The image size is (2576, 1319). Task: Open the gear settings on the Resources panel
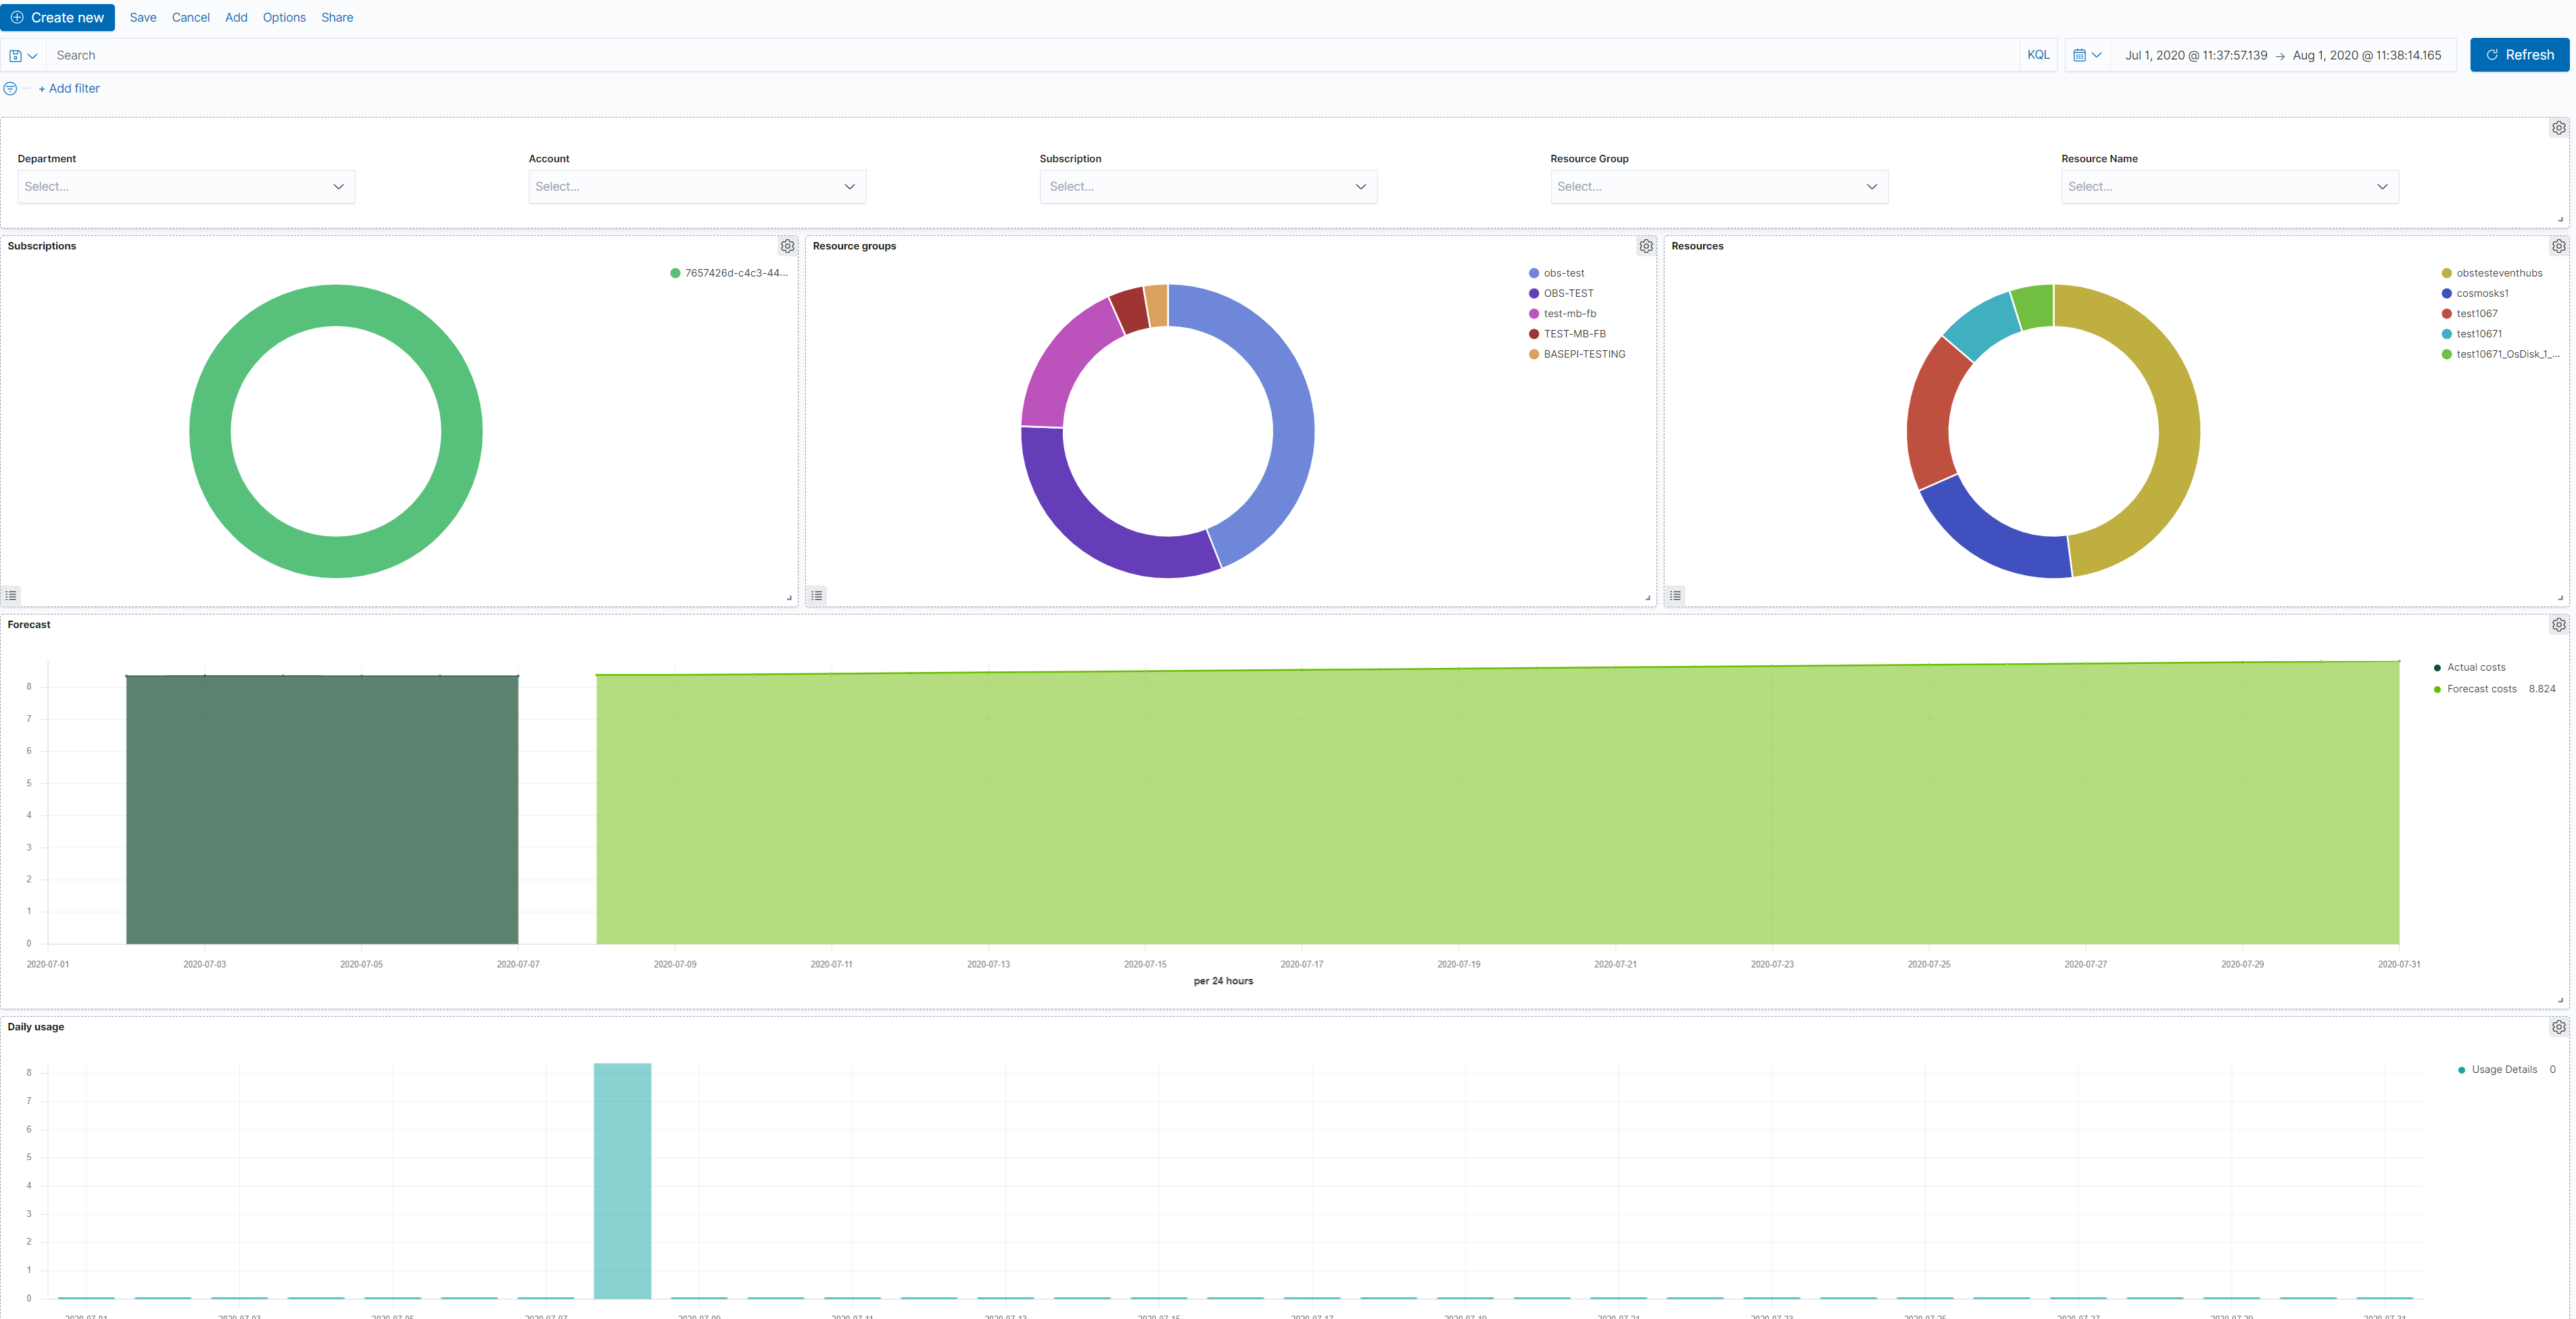[2559, 246]
